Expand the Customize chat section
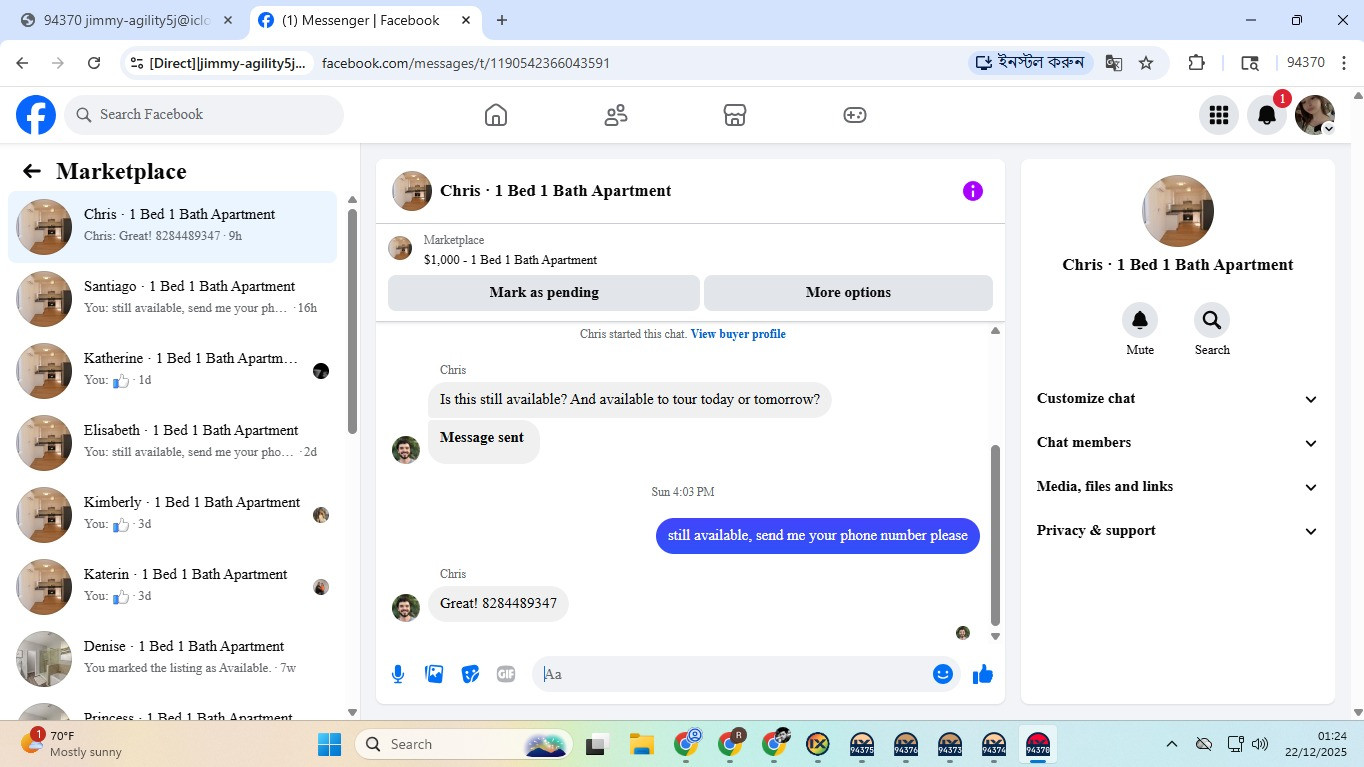Image resolution: width=1364 pixels, height=767 pixels. tap(1177, 399)
